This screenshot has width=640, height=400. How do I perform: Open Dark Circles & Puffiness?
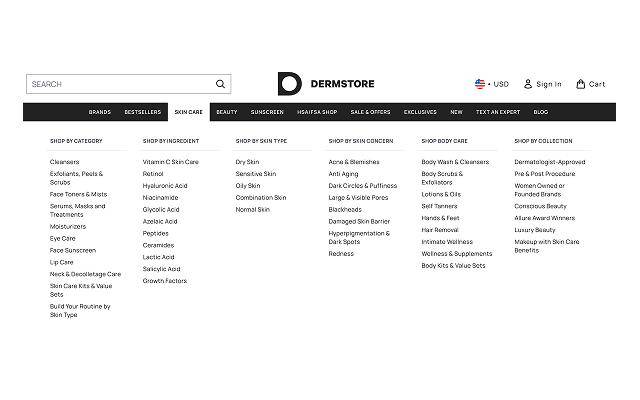[363, 186]
